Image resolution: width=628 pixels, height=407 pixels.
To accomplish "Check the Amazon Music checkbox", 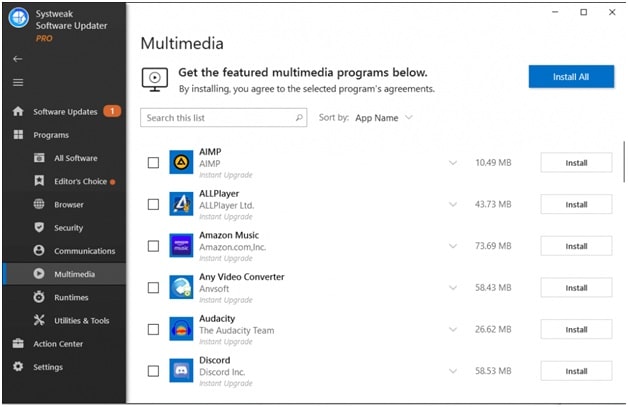I will (153, 246).
